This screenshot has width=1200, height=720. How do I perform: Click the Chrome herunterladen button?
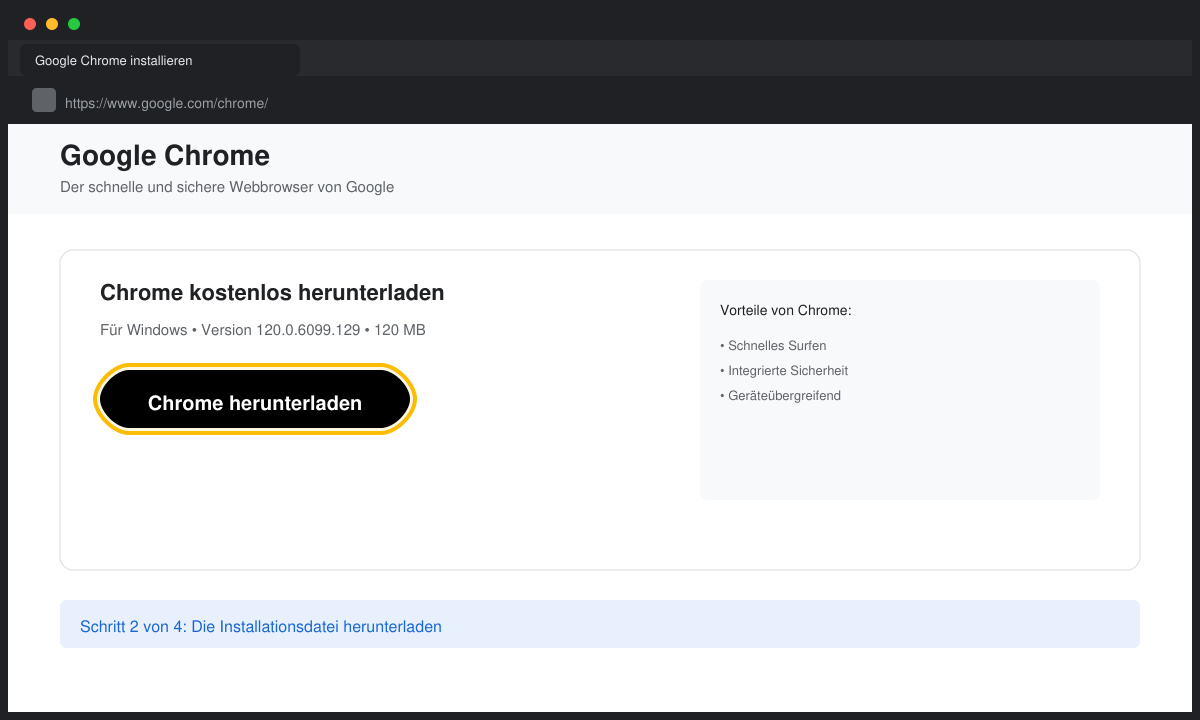pos(255,400)
